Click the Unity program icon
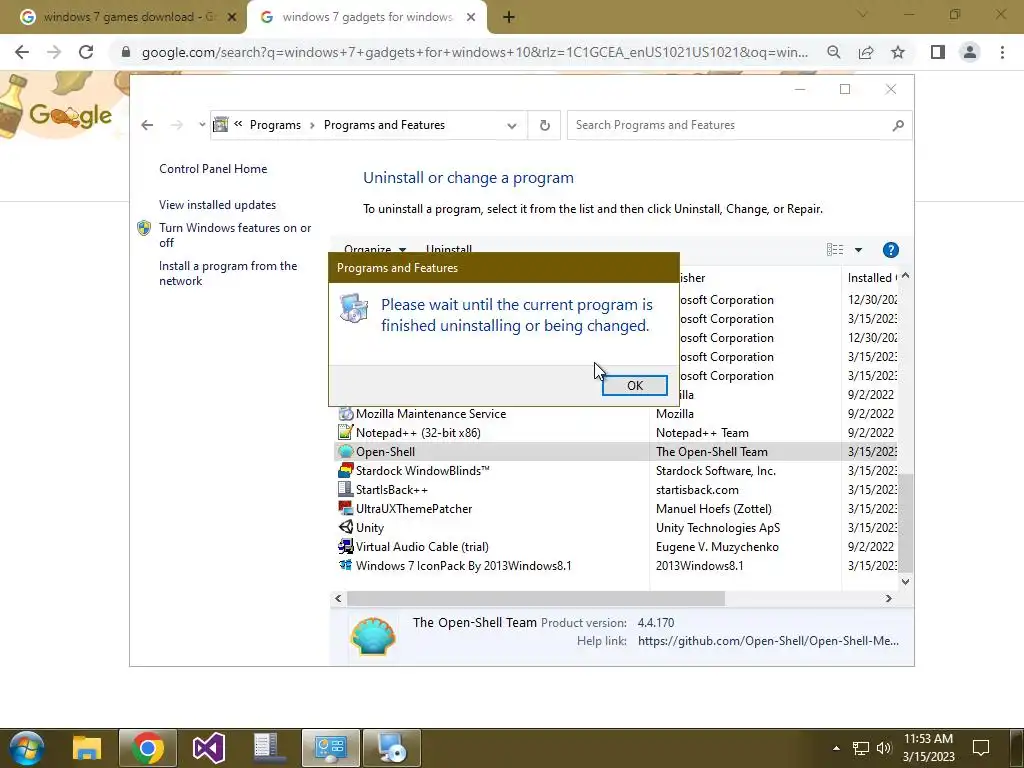 coord(345,527)
